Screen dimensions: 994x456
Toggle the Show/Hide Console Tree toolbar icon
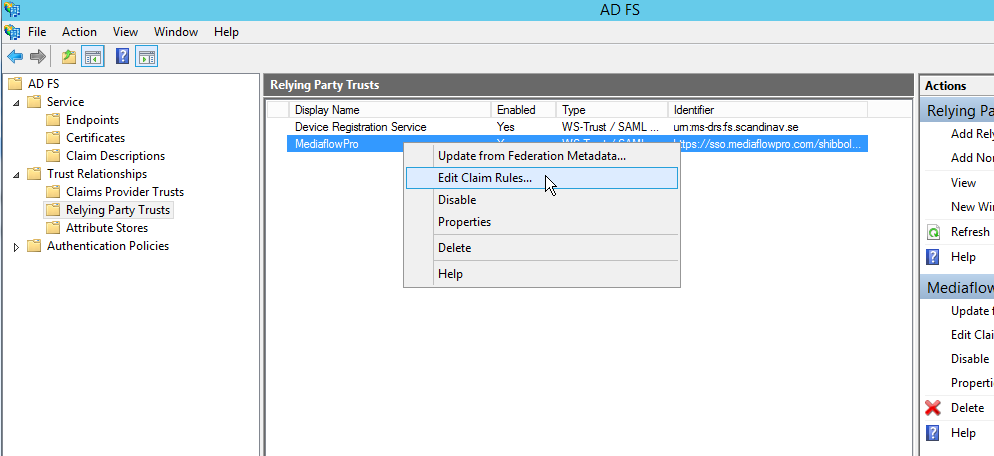tap(93, 57)
